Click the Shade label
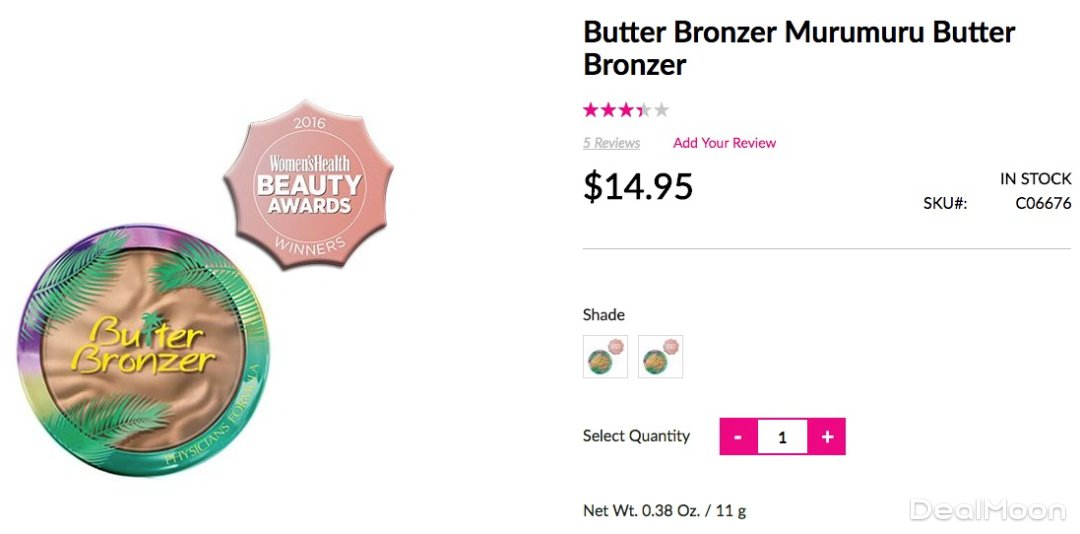Screen dimensions: 1080x534 pyautogui.click(x=603, y=315)
